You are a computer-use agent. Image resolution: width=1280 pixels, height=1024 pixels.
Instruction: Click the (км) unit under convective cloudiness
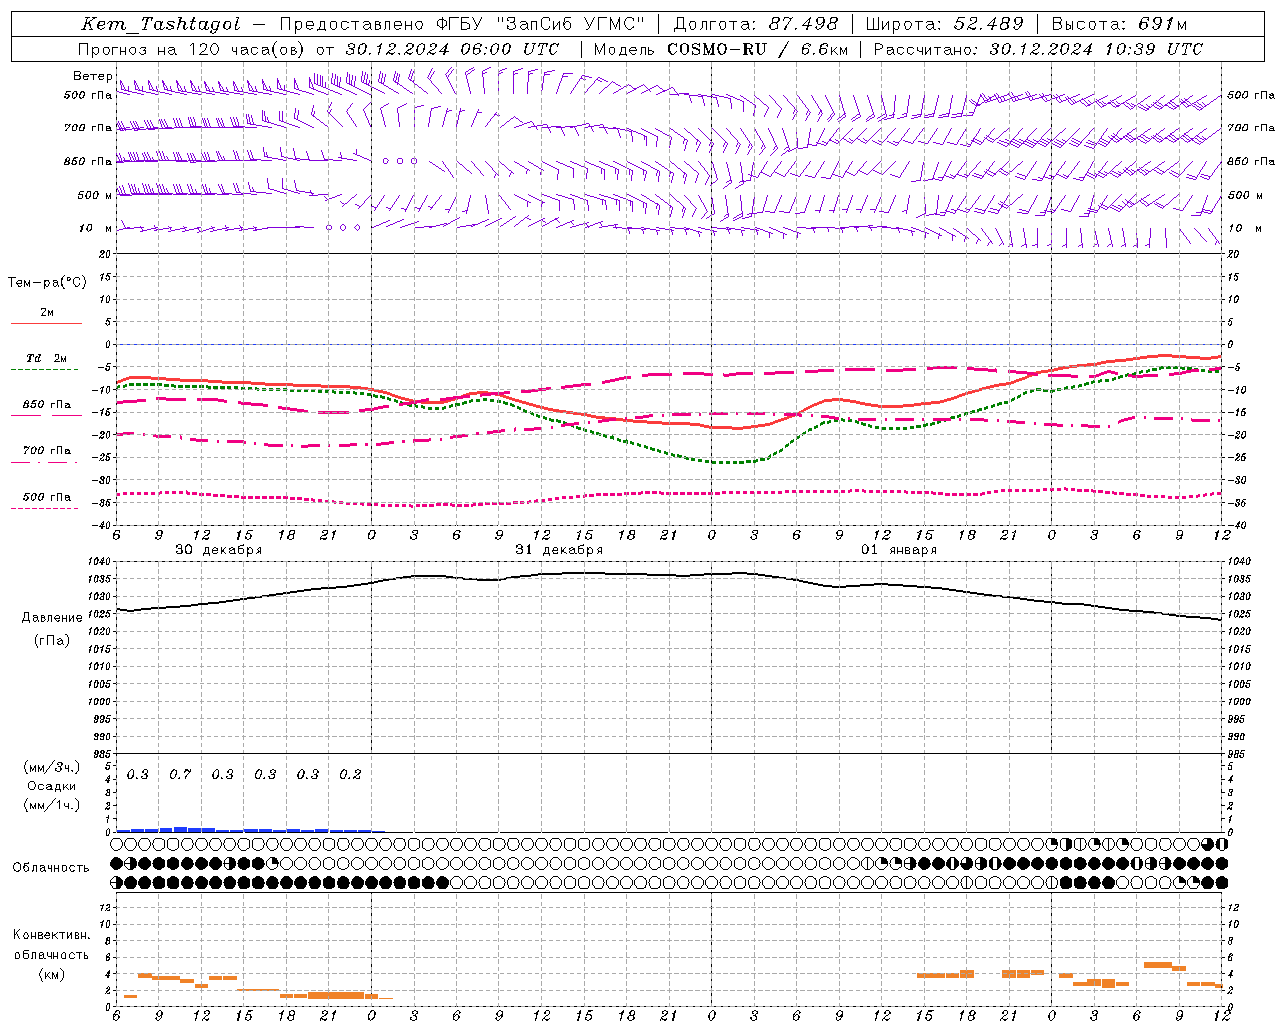[51, 973]
